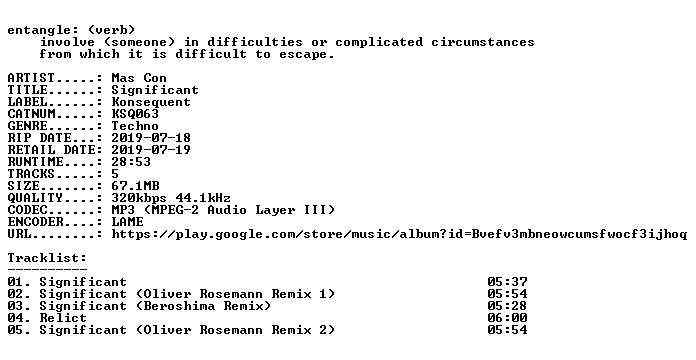Click the retail date 2019-07-19
696x360 pixels.
tap(151, 150)
